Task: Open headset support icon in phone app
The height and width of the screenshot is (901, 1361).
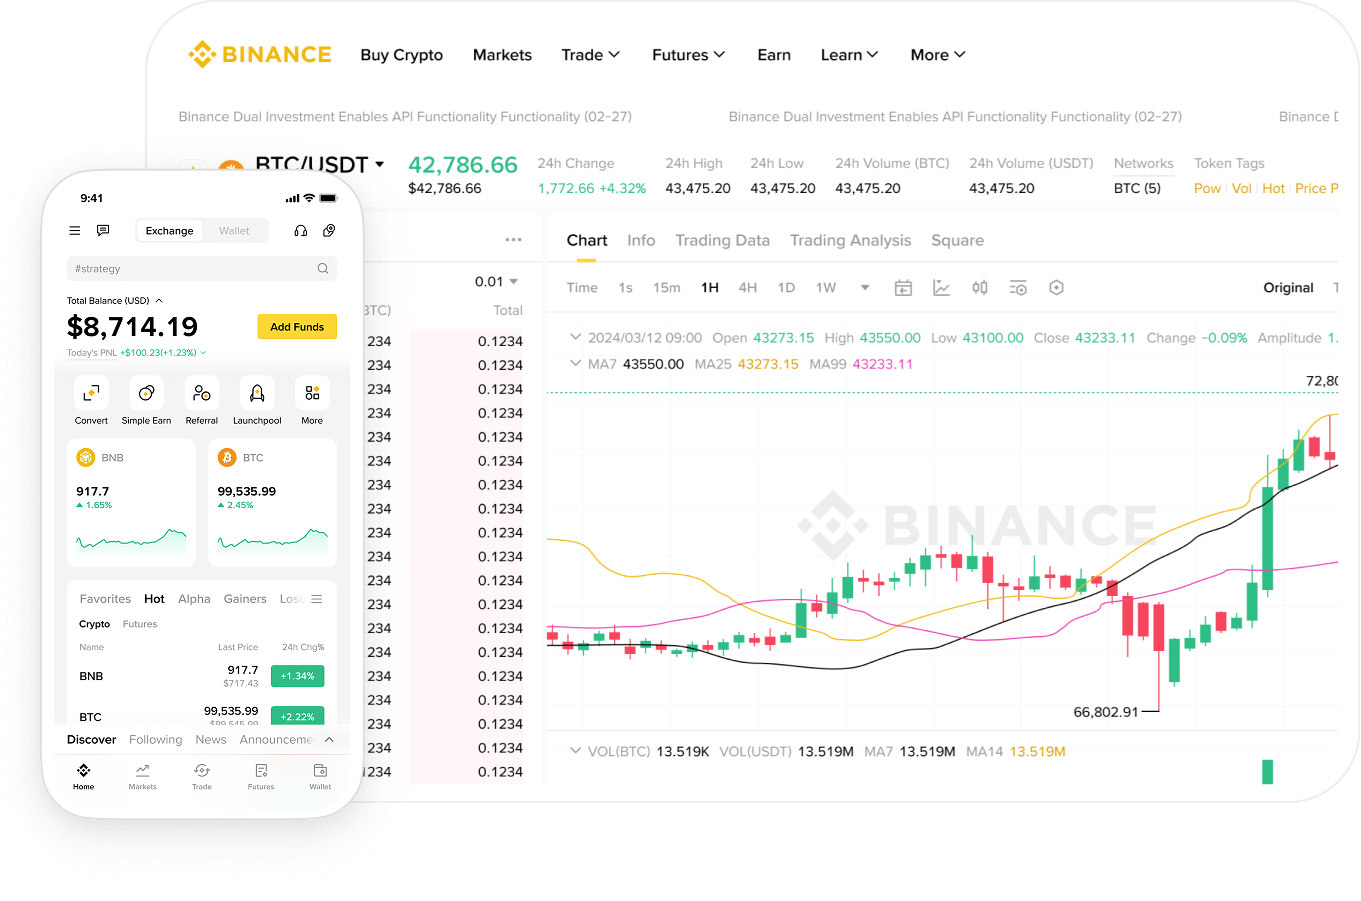Action: click(300, 231)
